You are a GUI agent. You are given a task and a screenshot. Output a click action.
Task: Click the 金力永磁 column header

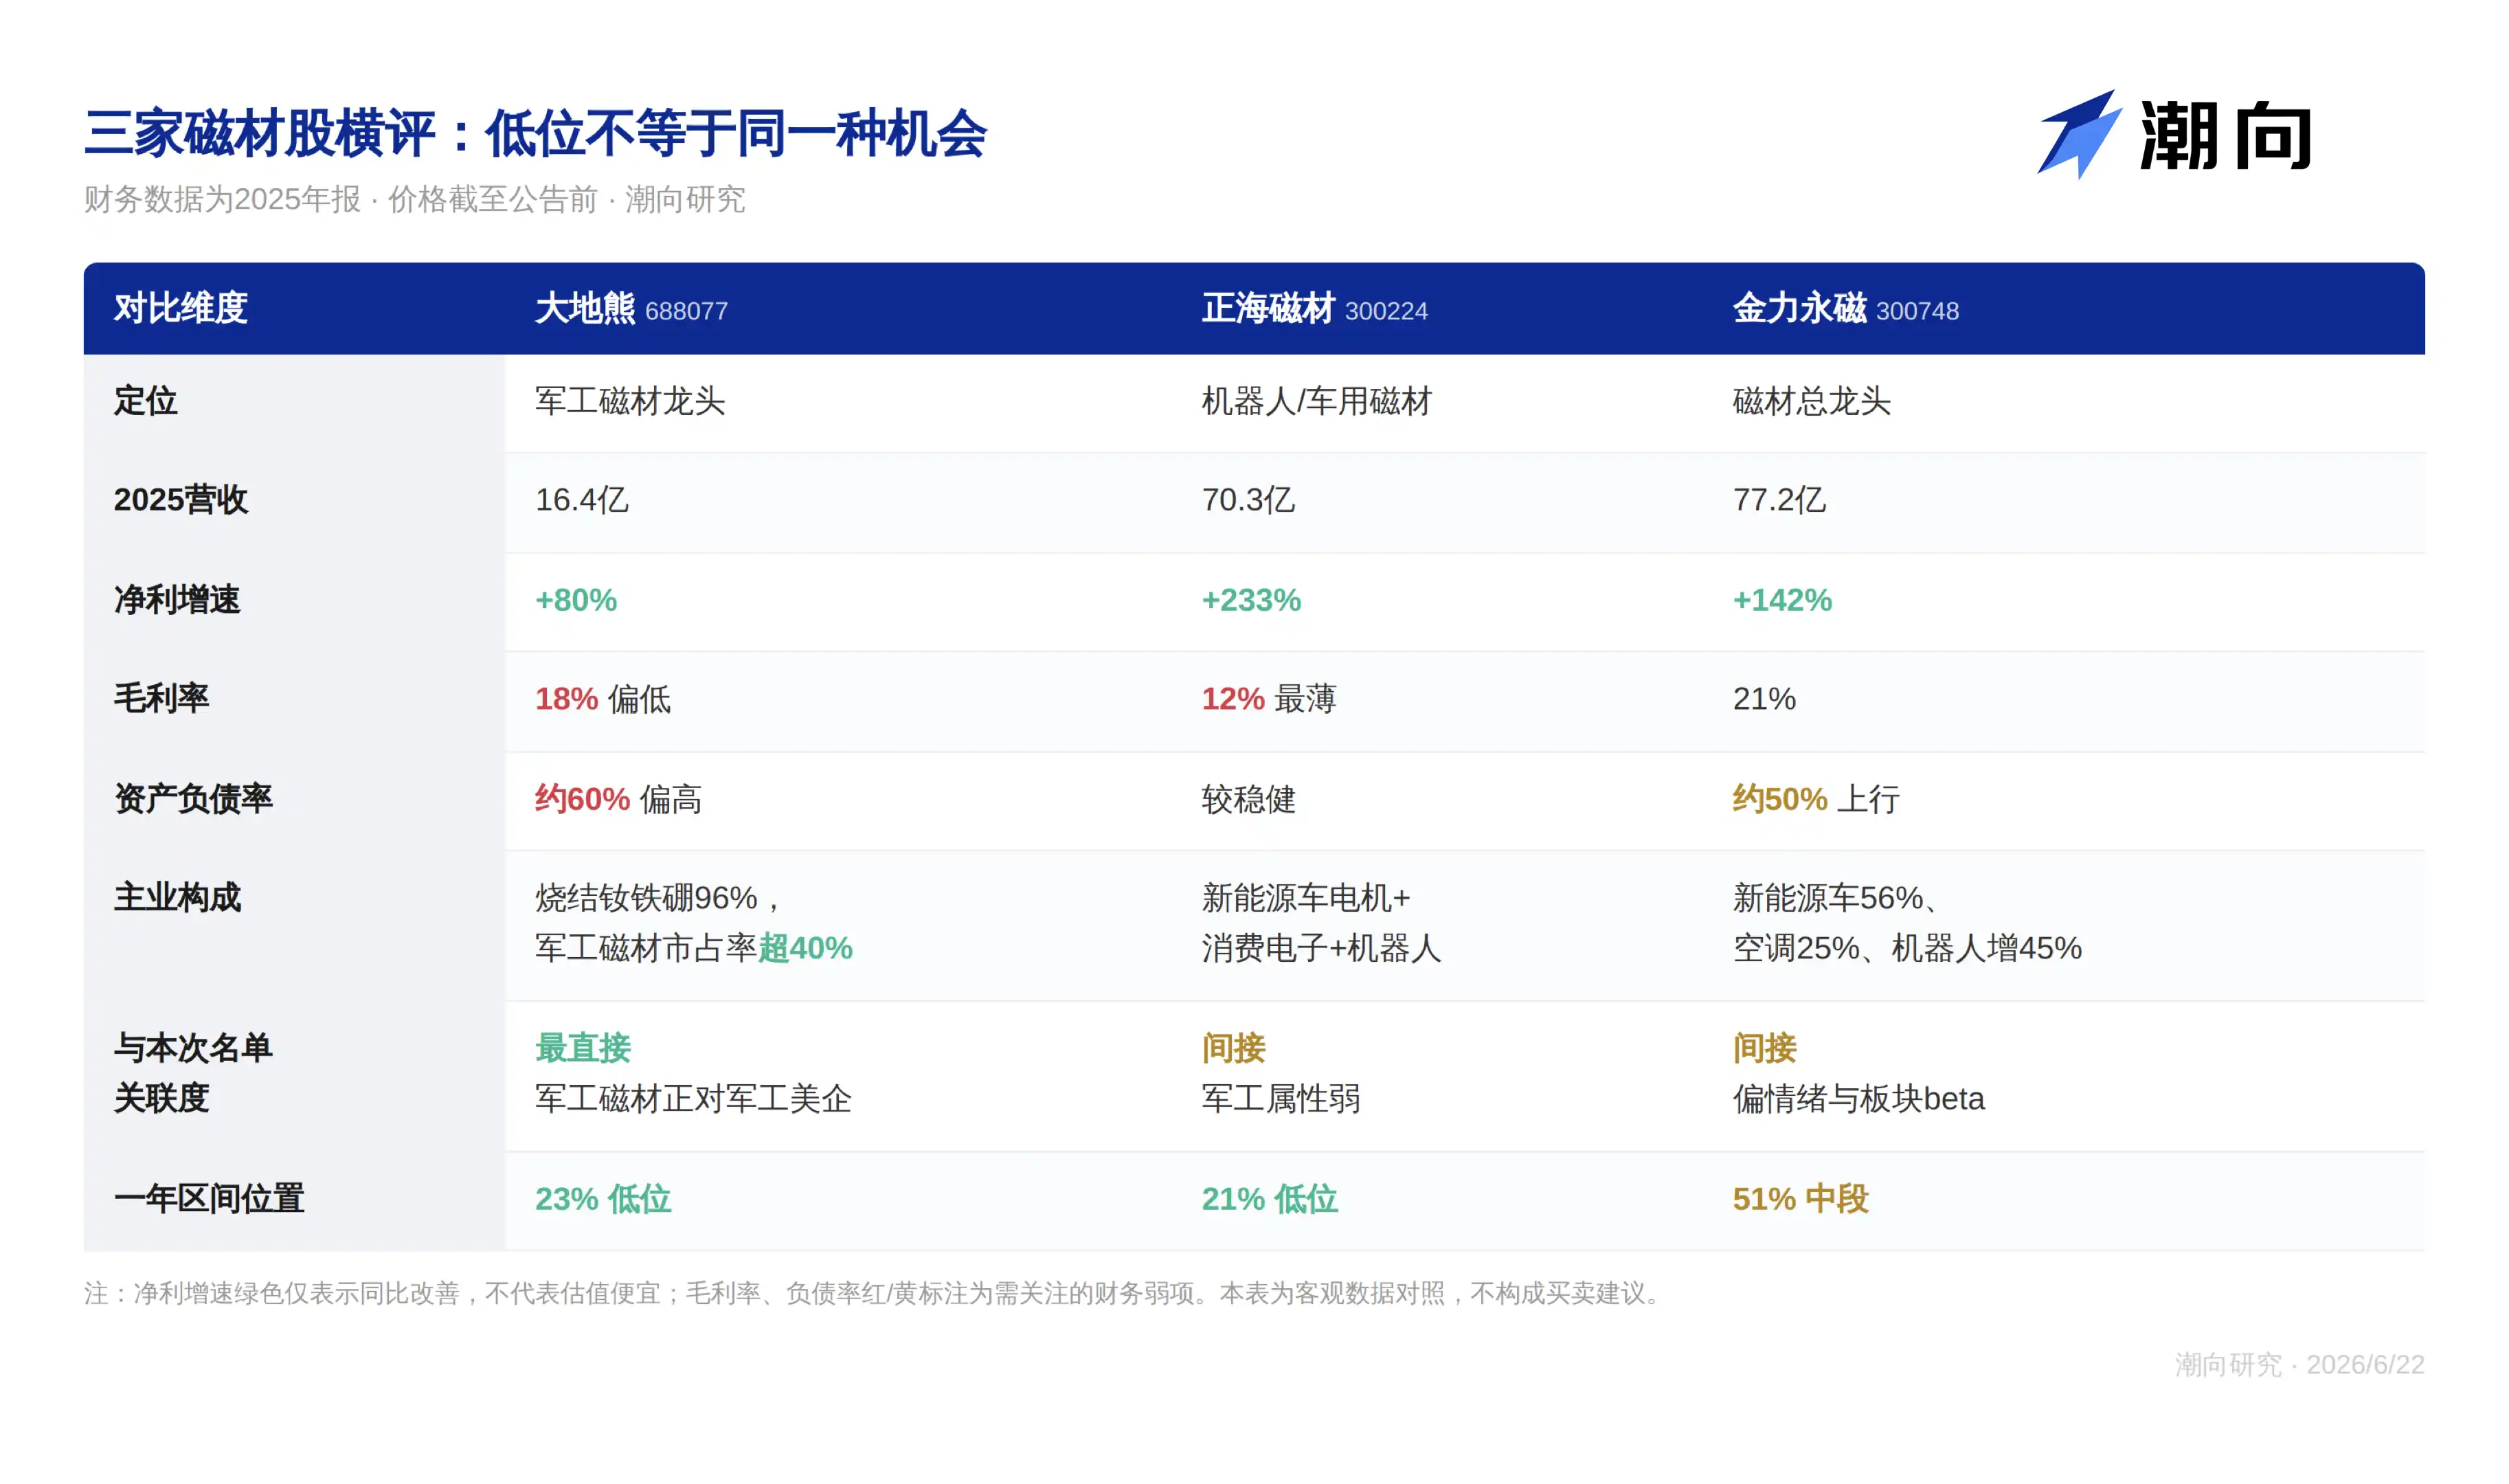click(1799, 308)
